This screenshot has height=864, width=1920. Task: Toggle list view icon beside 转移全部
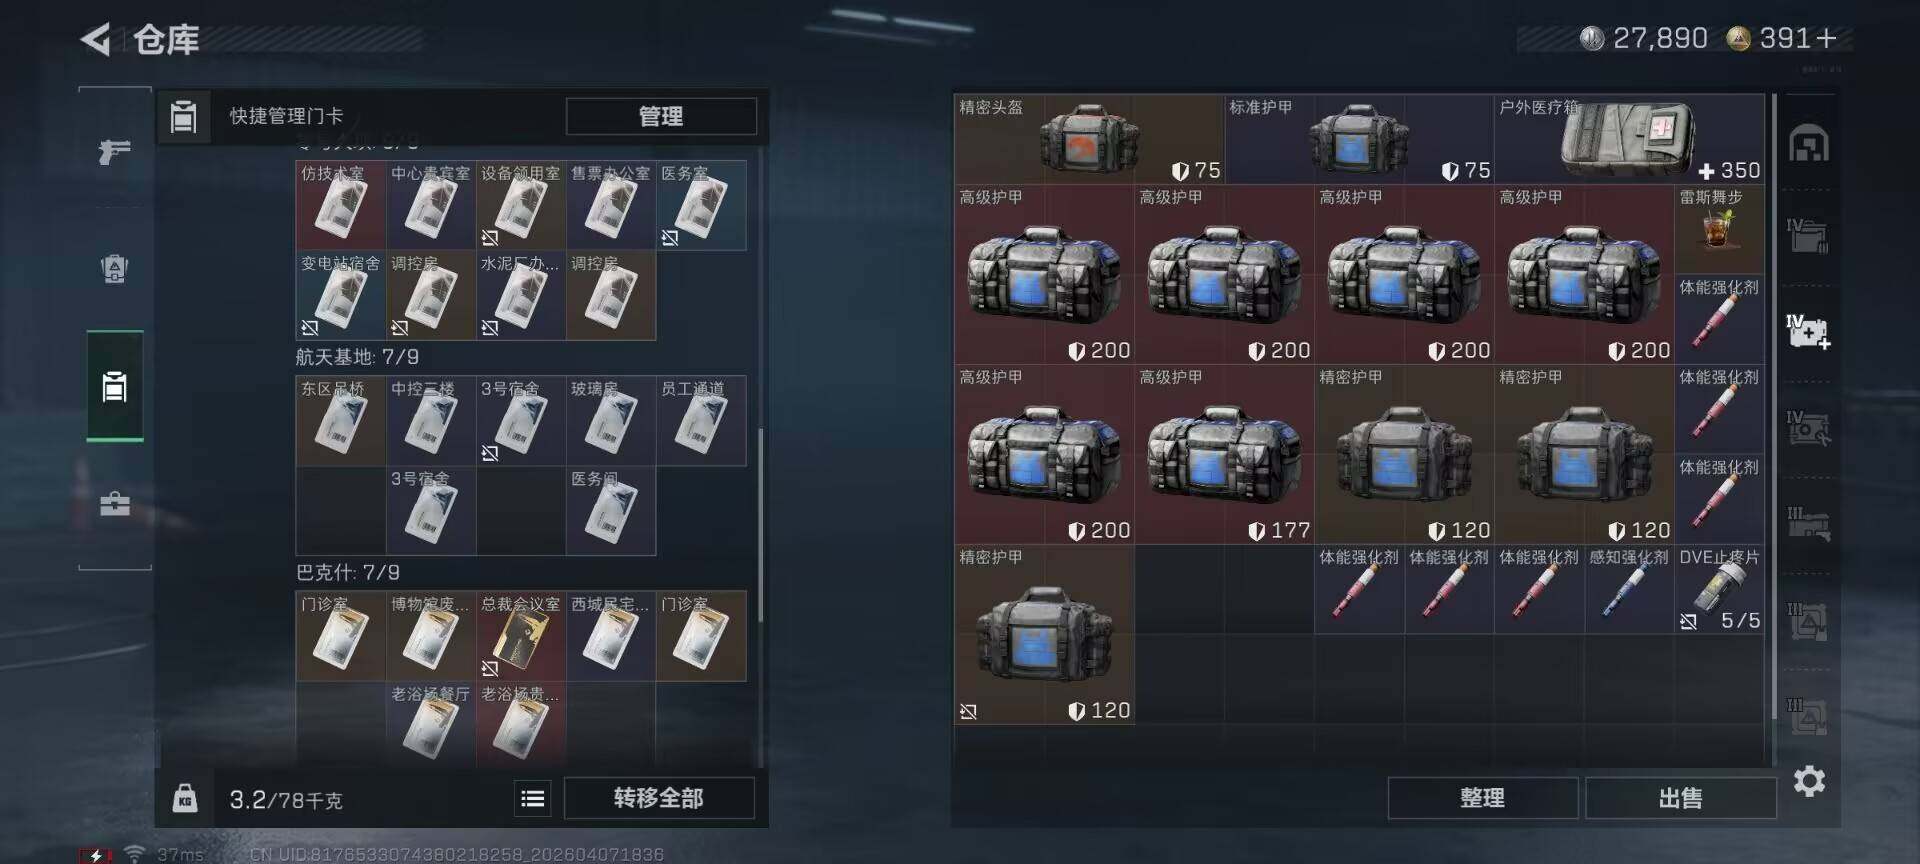[533, 798]
